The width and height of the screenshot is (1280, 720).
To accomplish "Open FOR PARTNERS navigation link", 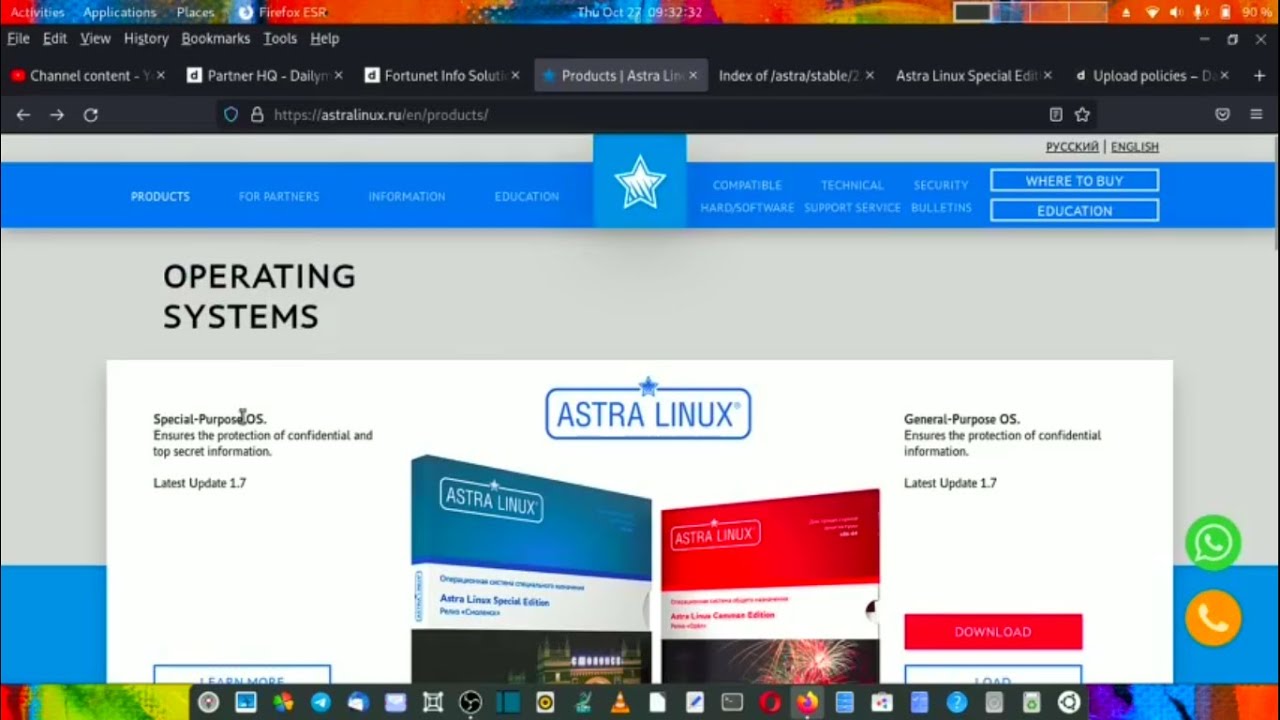I will (x=279, y=197).
